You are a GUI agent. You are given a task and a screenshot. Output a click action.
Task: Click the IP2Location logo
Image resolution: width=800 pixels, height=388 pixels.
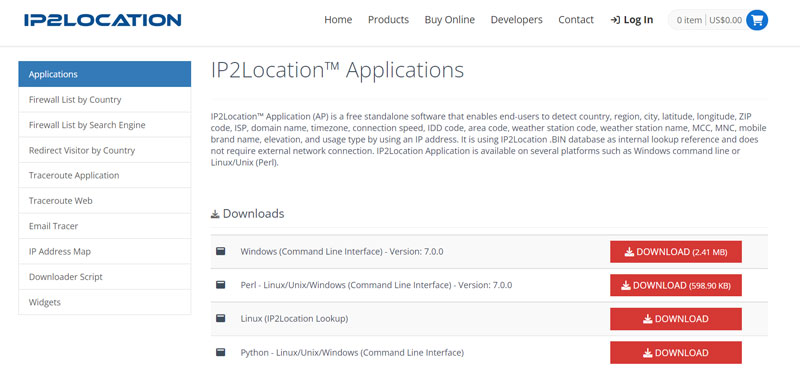point(103,20)
